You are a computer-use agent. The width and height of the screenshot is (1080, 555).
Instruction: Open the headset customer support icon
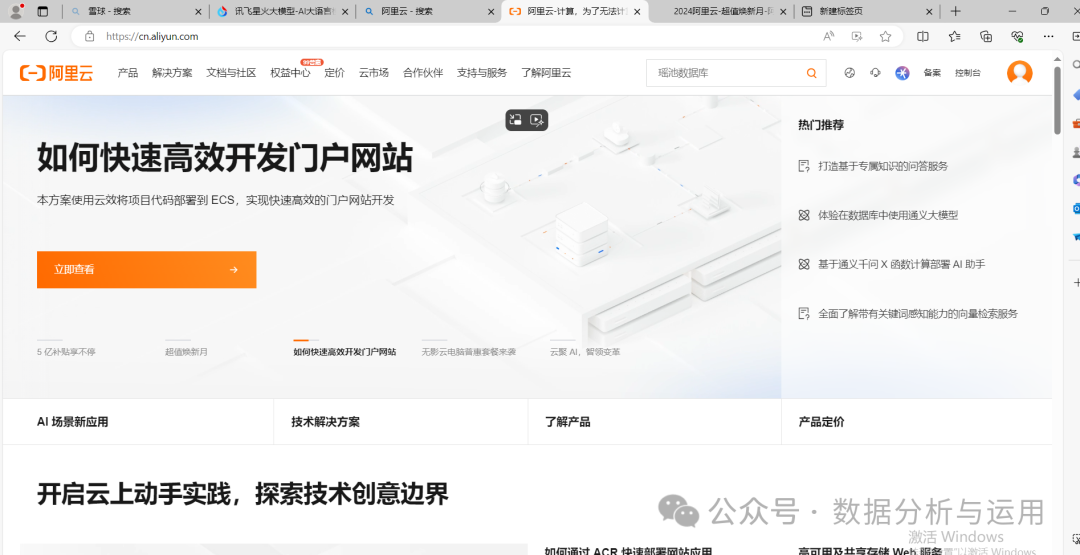click(875, 73)
